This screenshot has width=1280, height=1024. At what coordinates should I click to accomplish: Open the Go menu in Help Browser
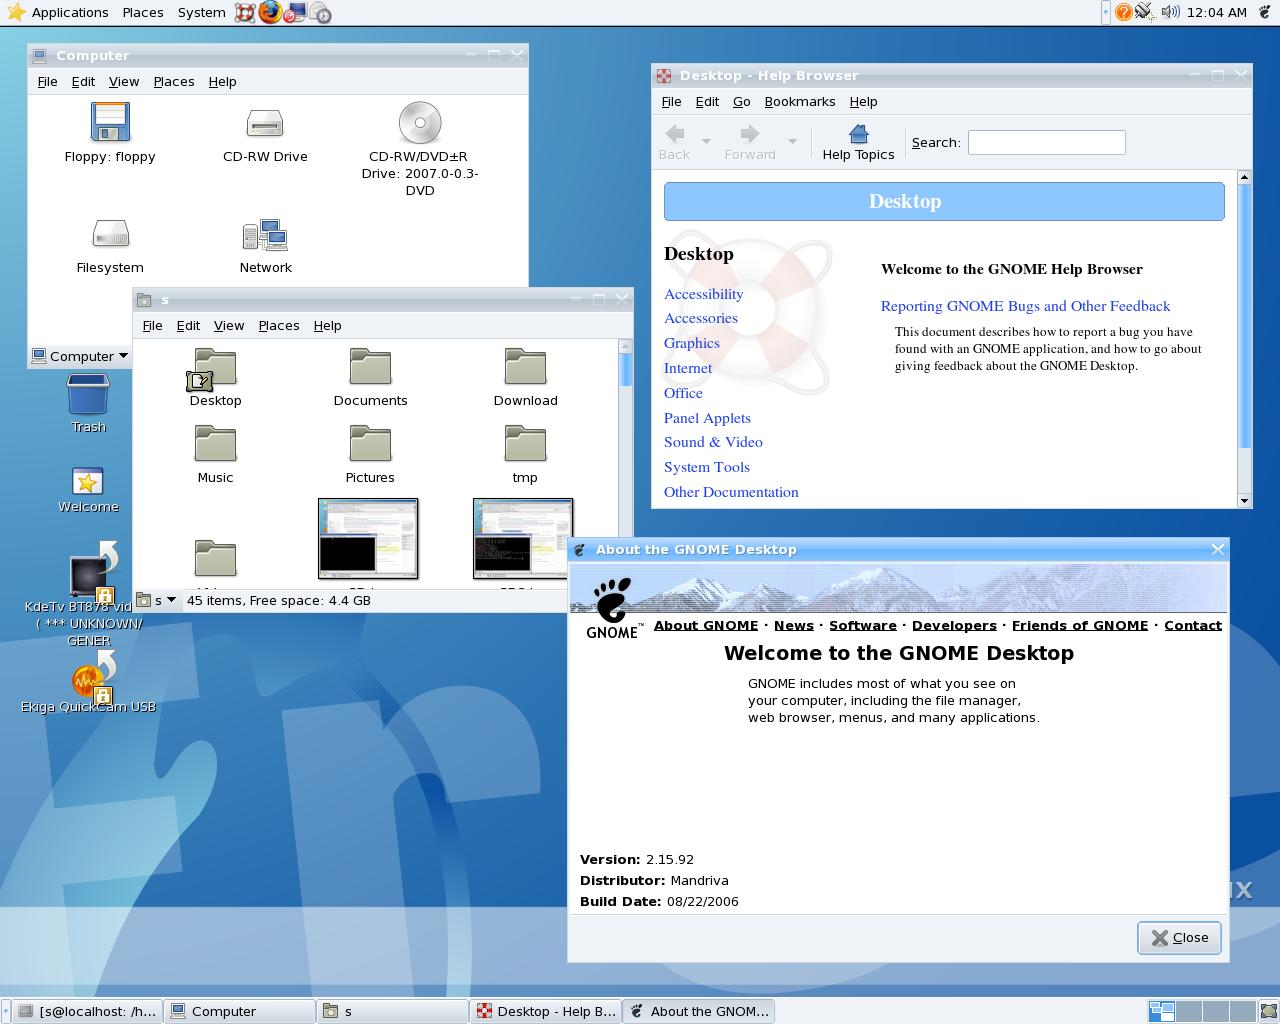click(x=741, y=101)
